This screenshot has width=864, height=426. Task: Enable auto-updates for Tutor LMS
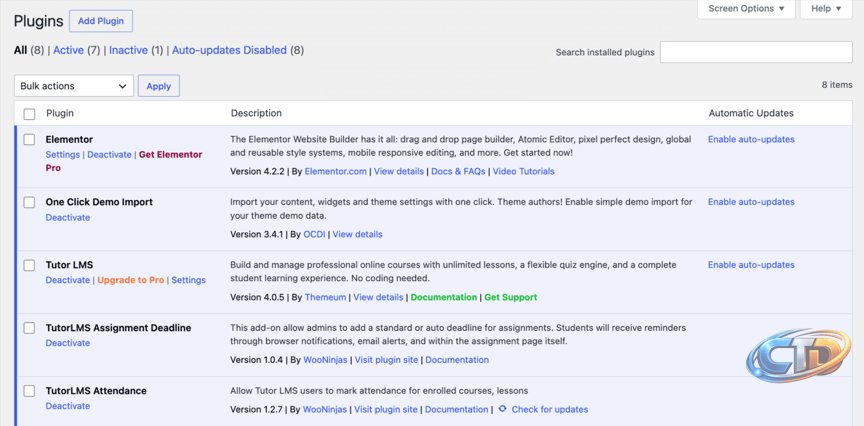click(751, 265)
